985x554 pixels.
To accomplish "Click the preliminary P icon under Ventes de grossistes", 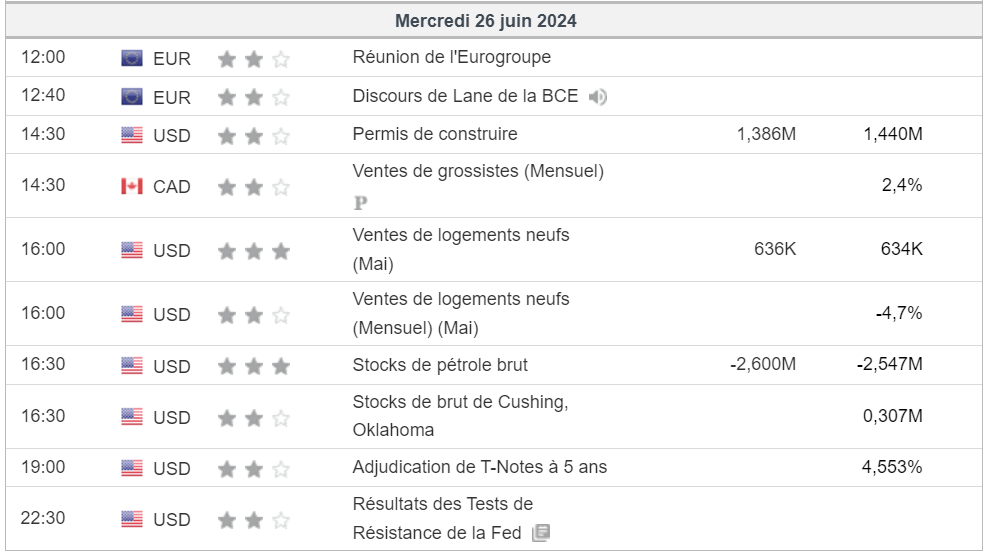I will pyautogui.click(x=361, y=203).
